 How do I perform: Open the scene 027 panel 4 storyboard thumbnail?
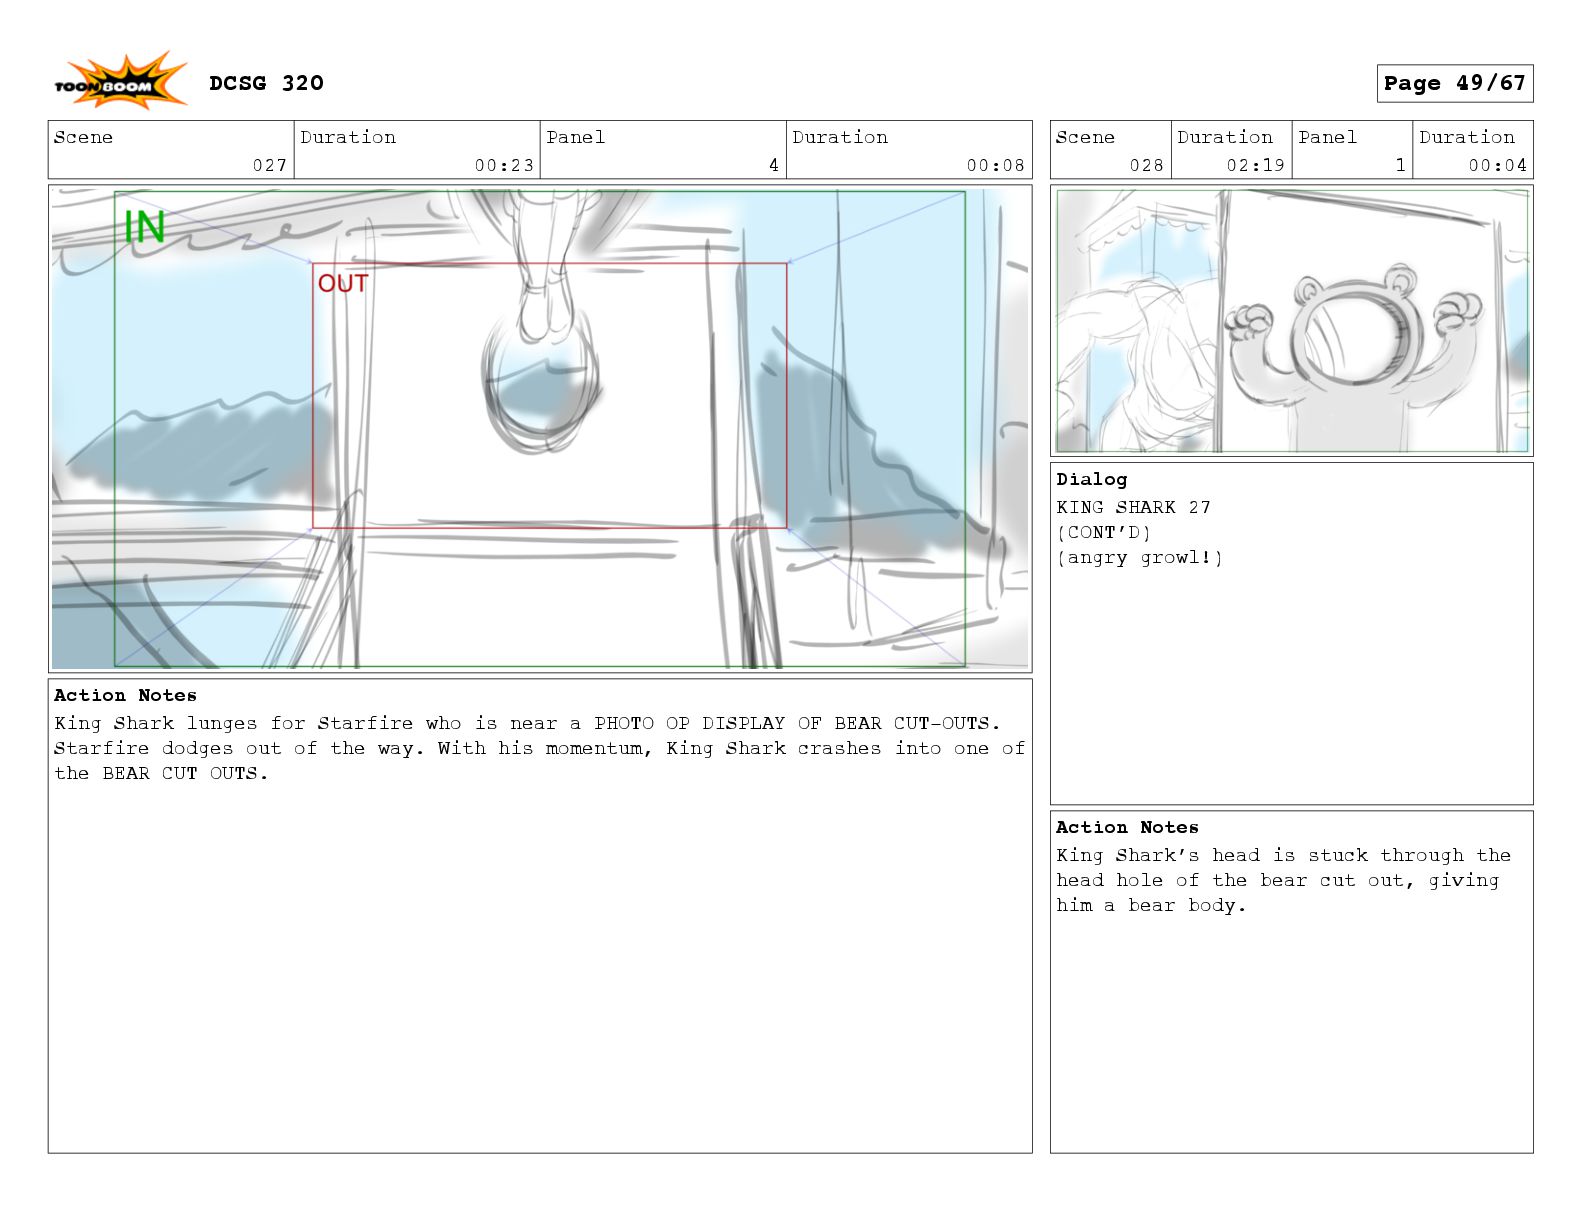pos(540,428)
